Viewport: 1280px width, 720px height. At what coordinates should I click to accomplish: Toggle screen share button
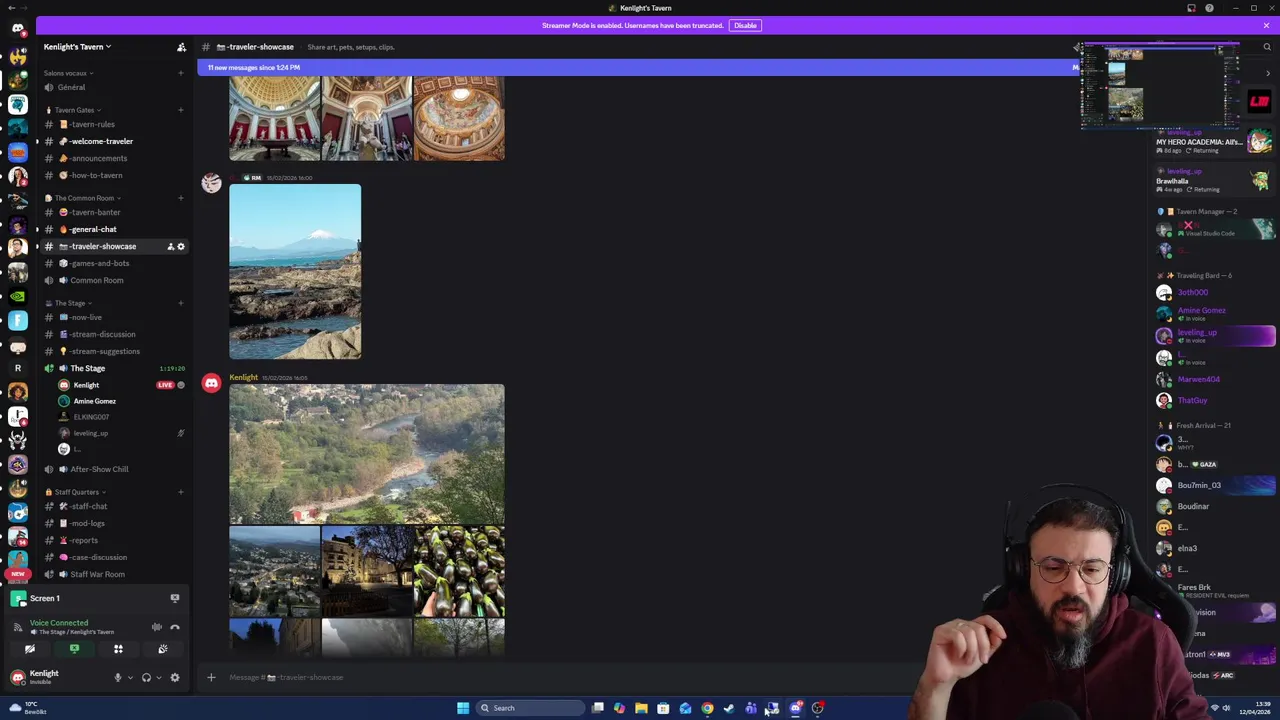[x=74, y=649]
